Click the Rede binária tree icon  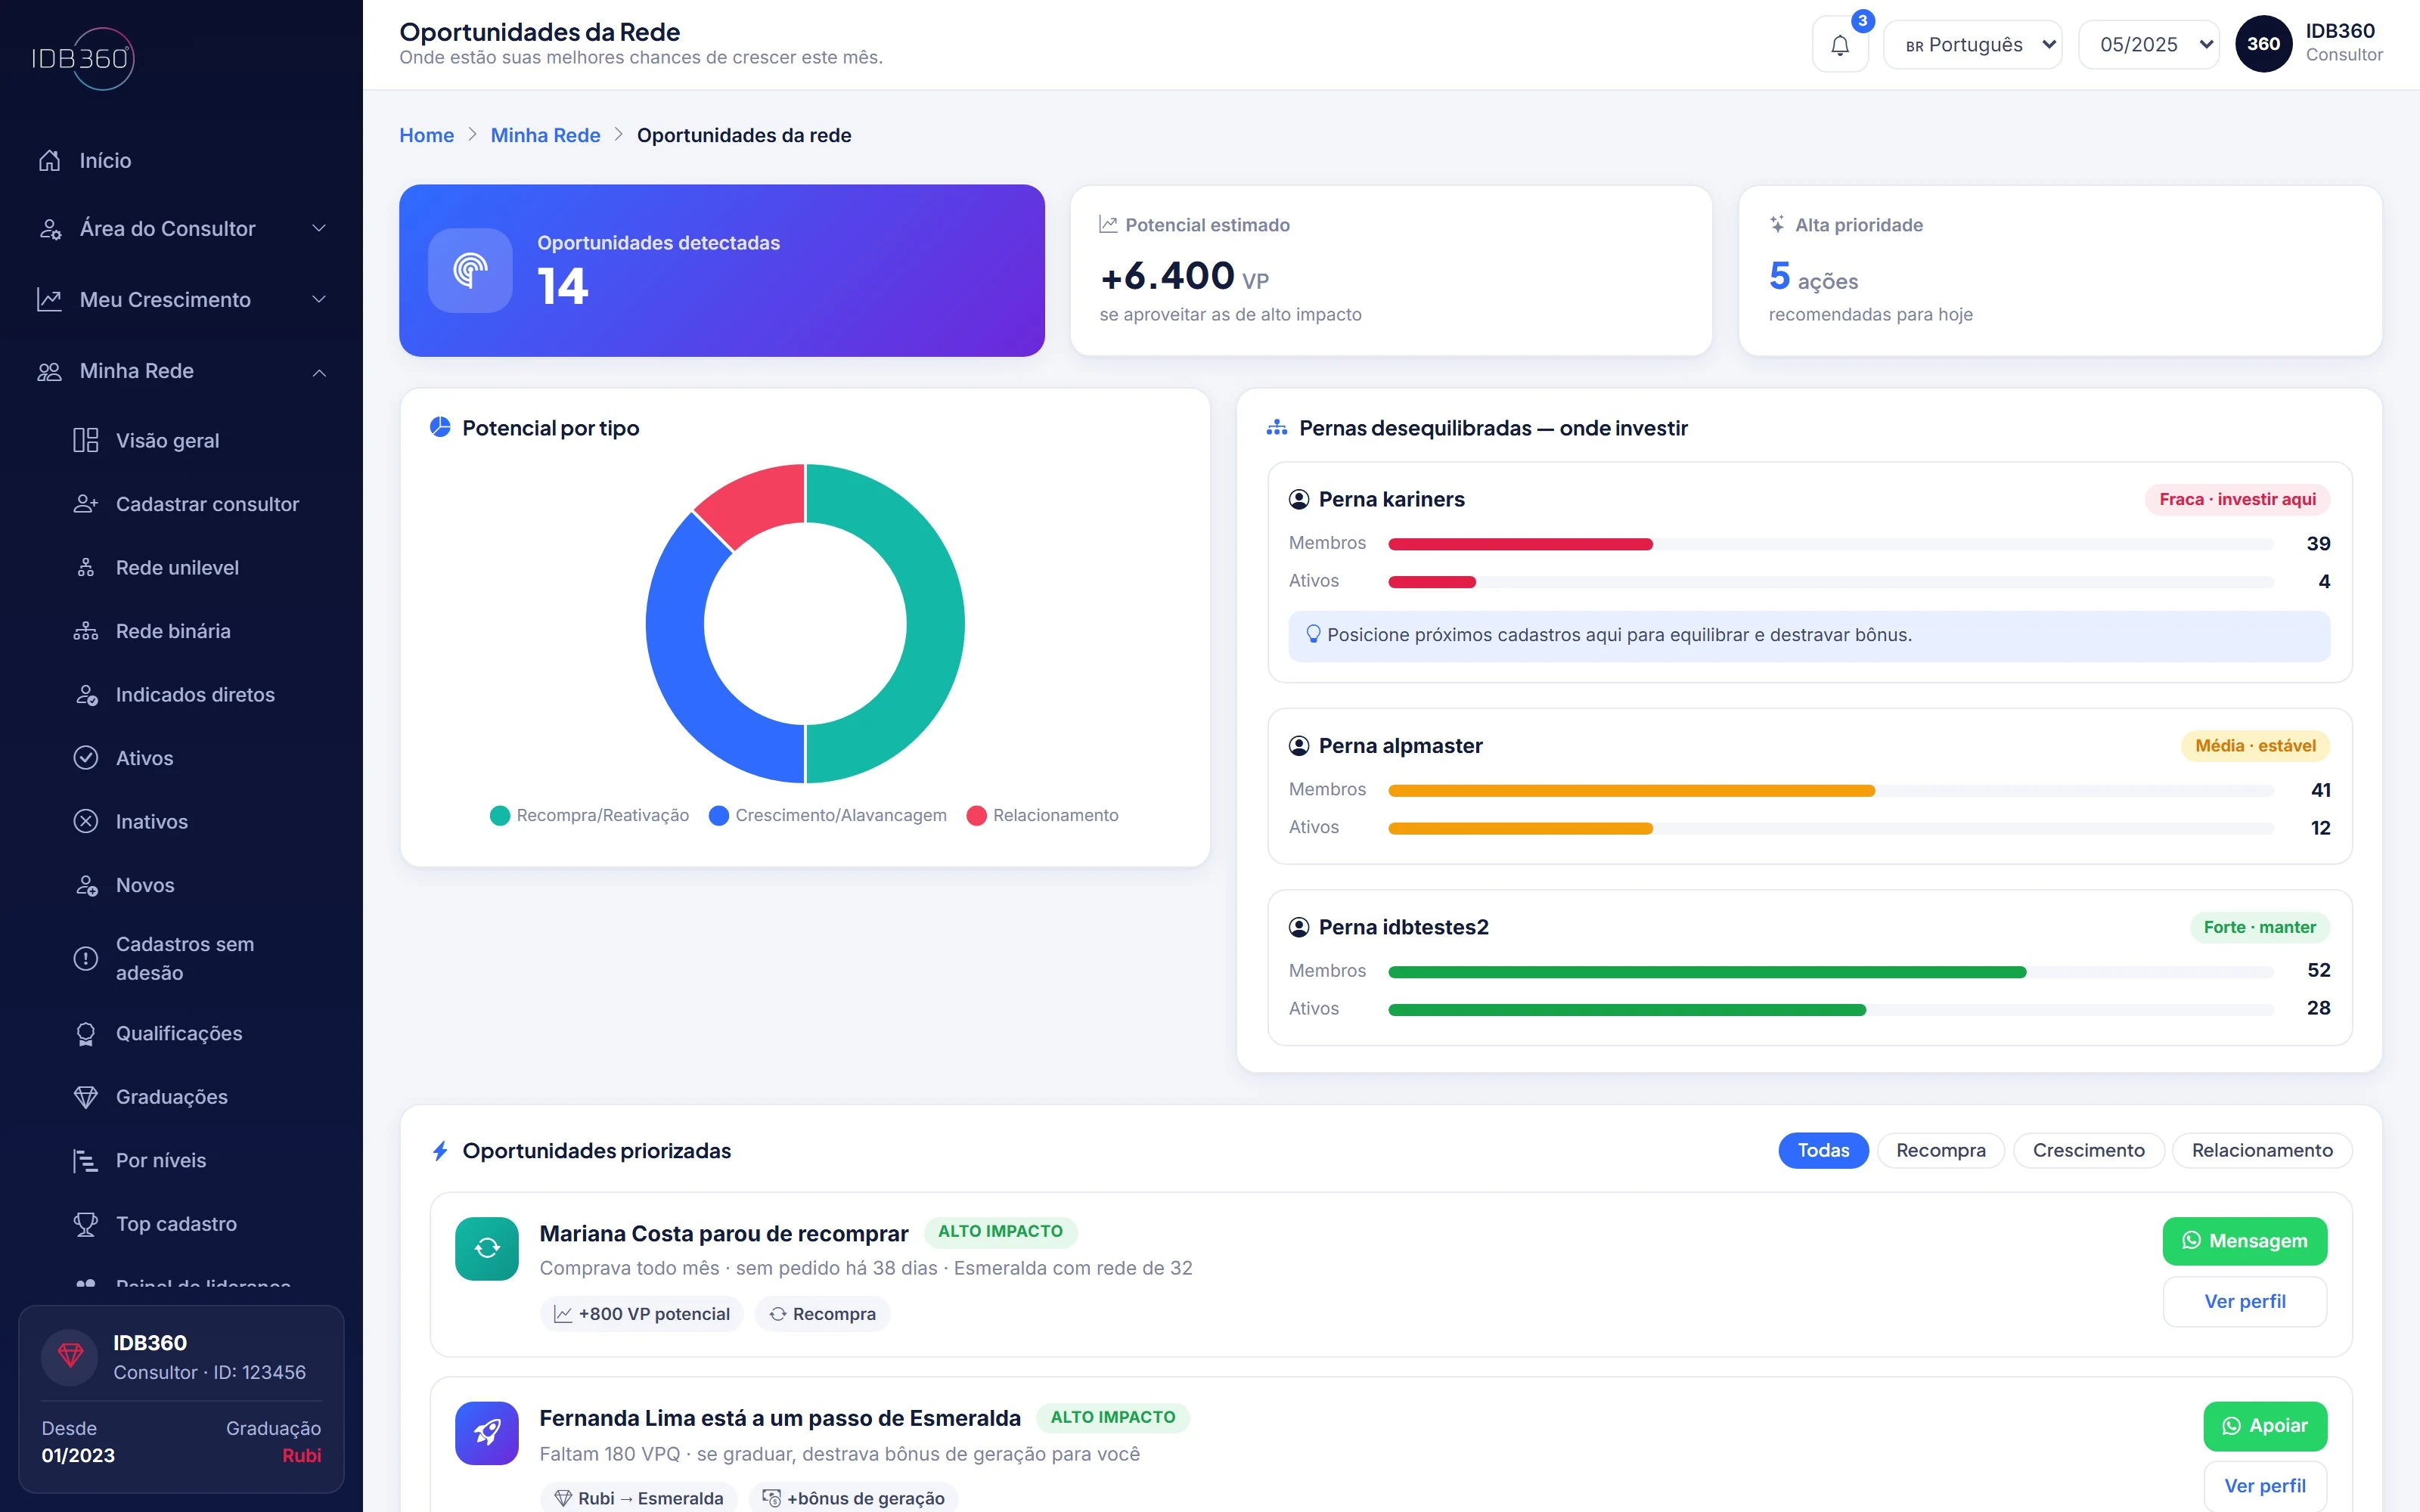pos(86,631)
